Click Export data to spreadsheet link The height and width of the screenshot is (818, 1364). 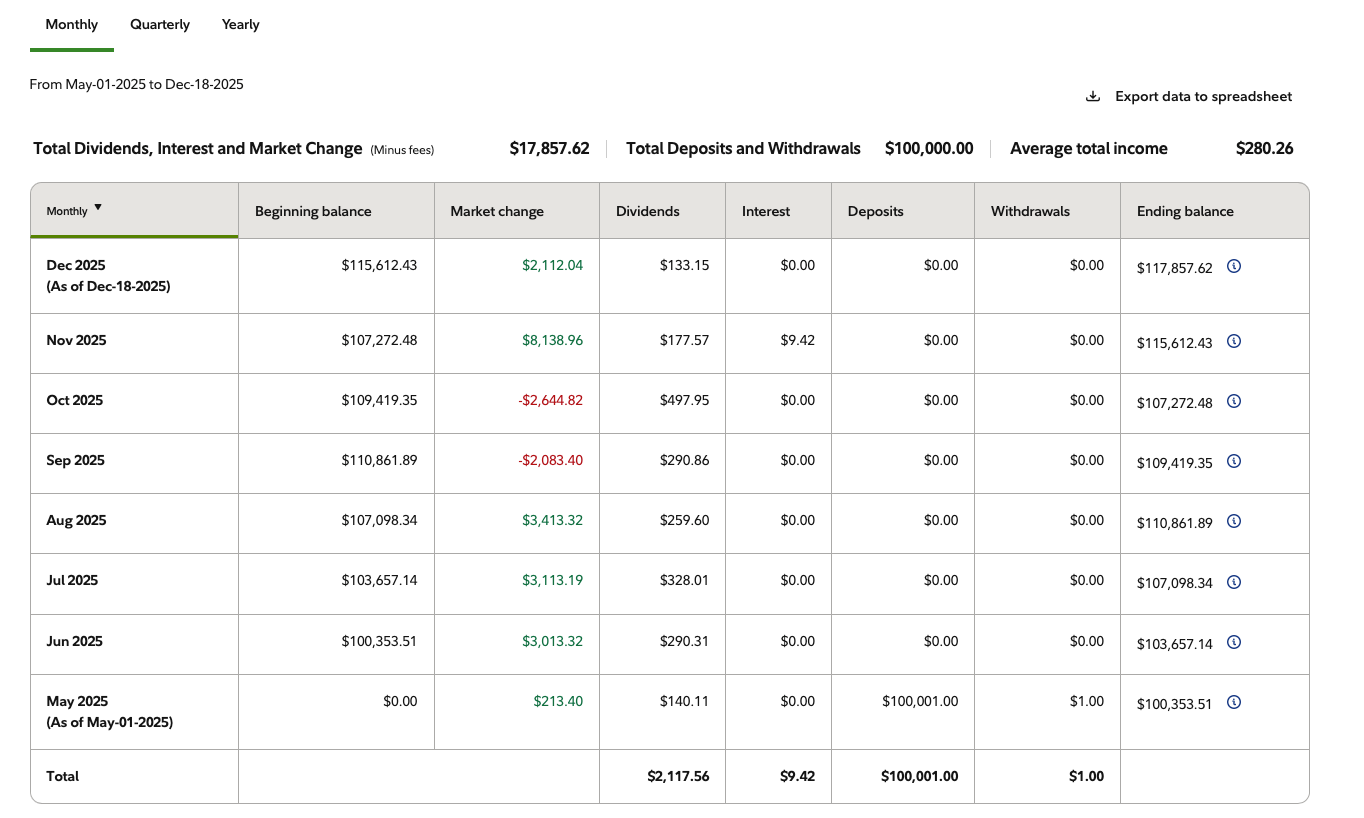click(x=1203, y=97)
